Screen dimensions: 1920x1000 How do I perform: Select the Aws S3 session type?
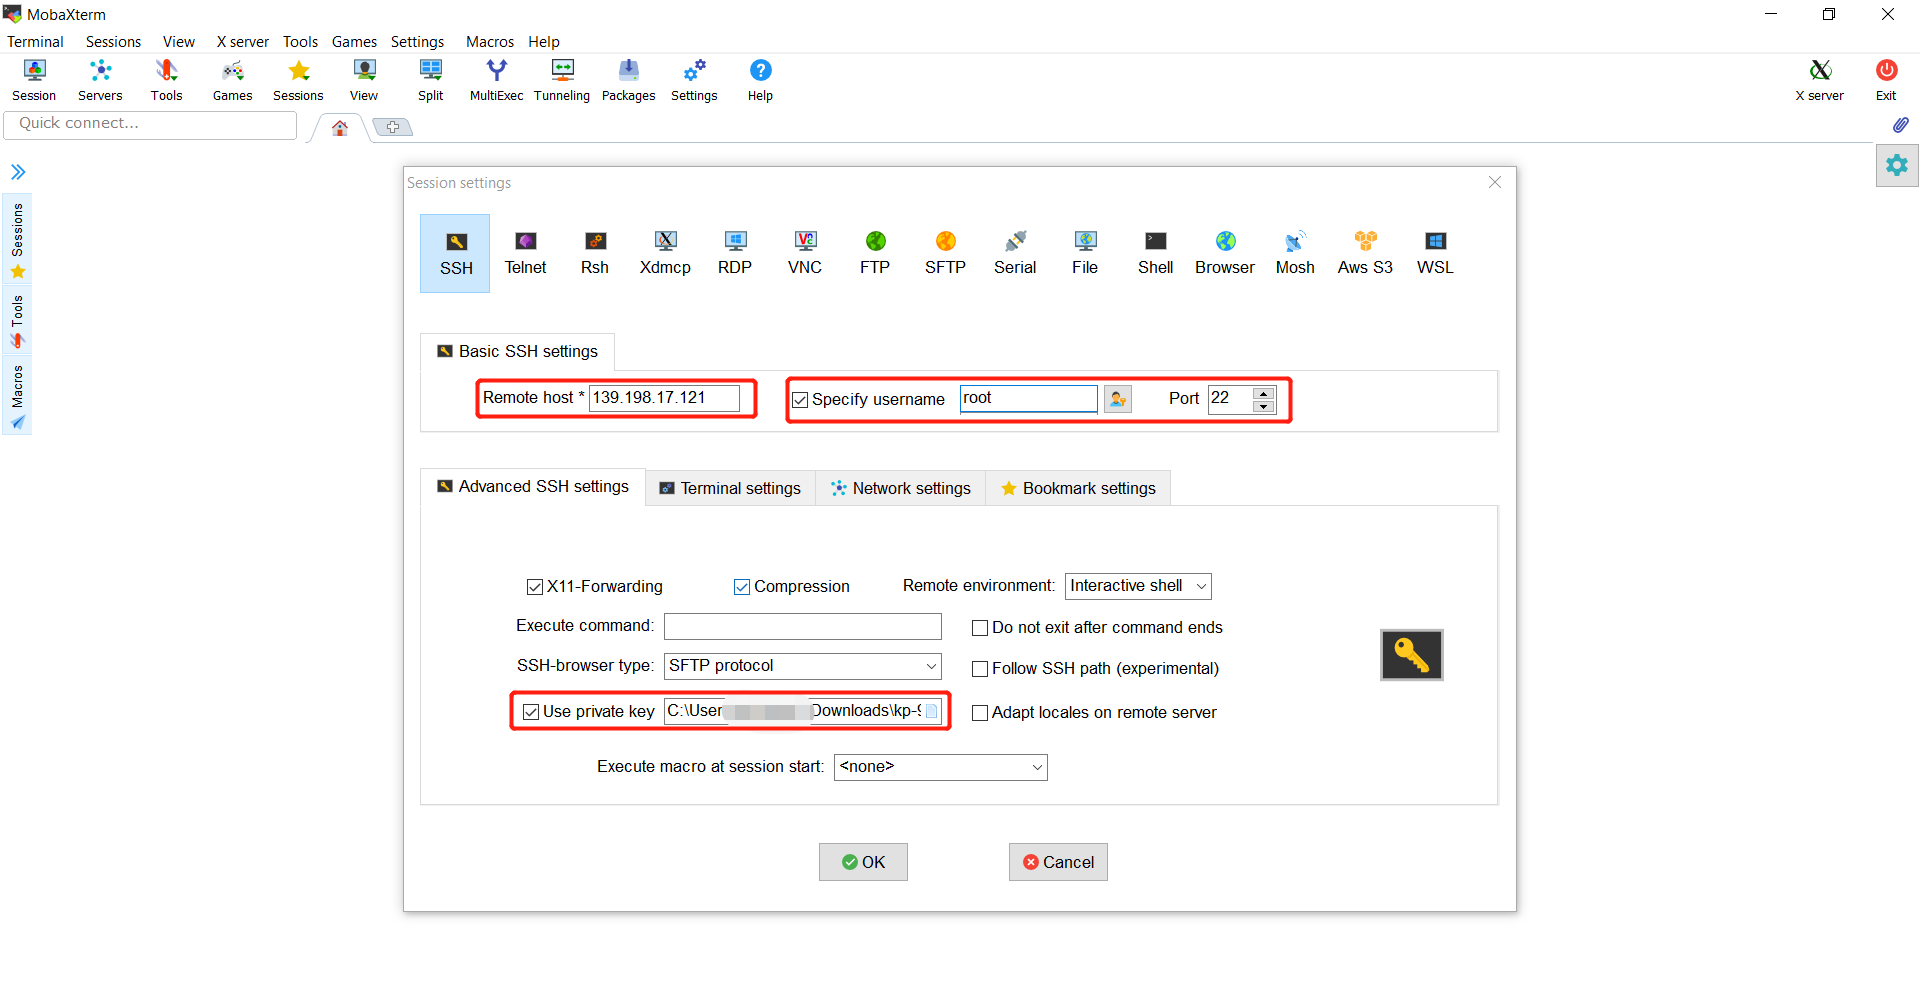point(1365,253)
